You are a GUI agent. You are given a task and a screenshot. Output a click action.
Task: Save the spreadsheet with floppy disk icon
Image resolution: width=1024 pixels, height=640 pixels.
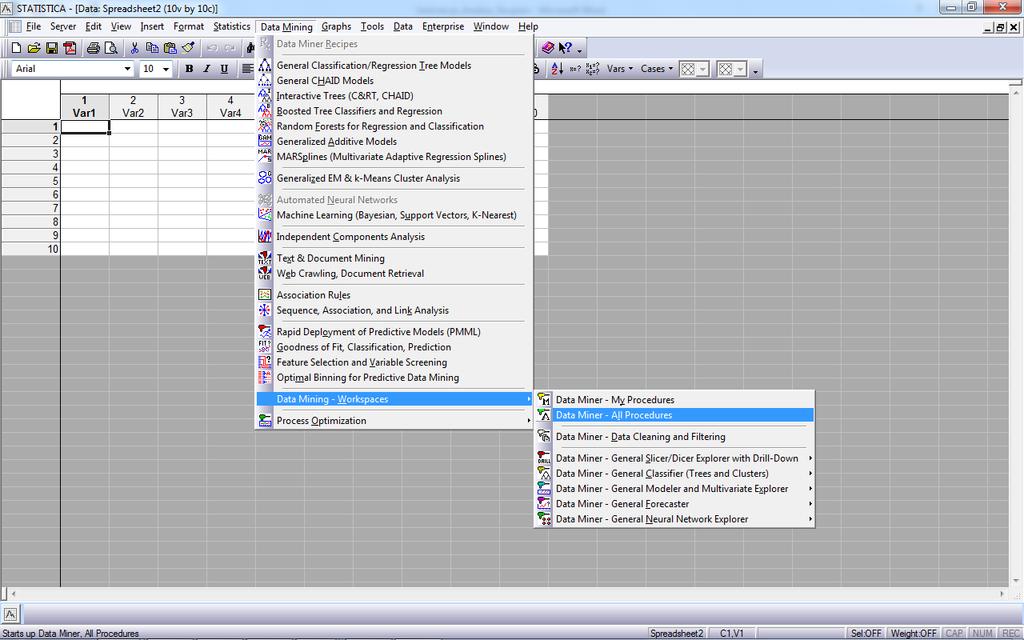pyautogui.click(x=52, y=48)
